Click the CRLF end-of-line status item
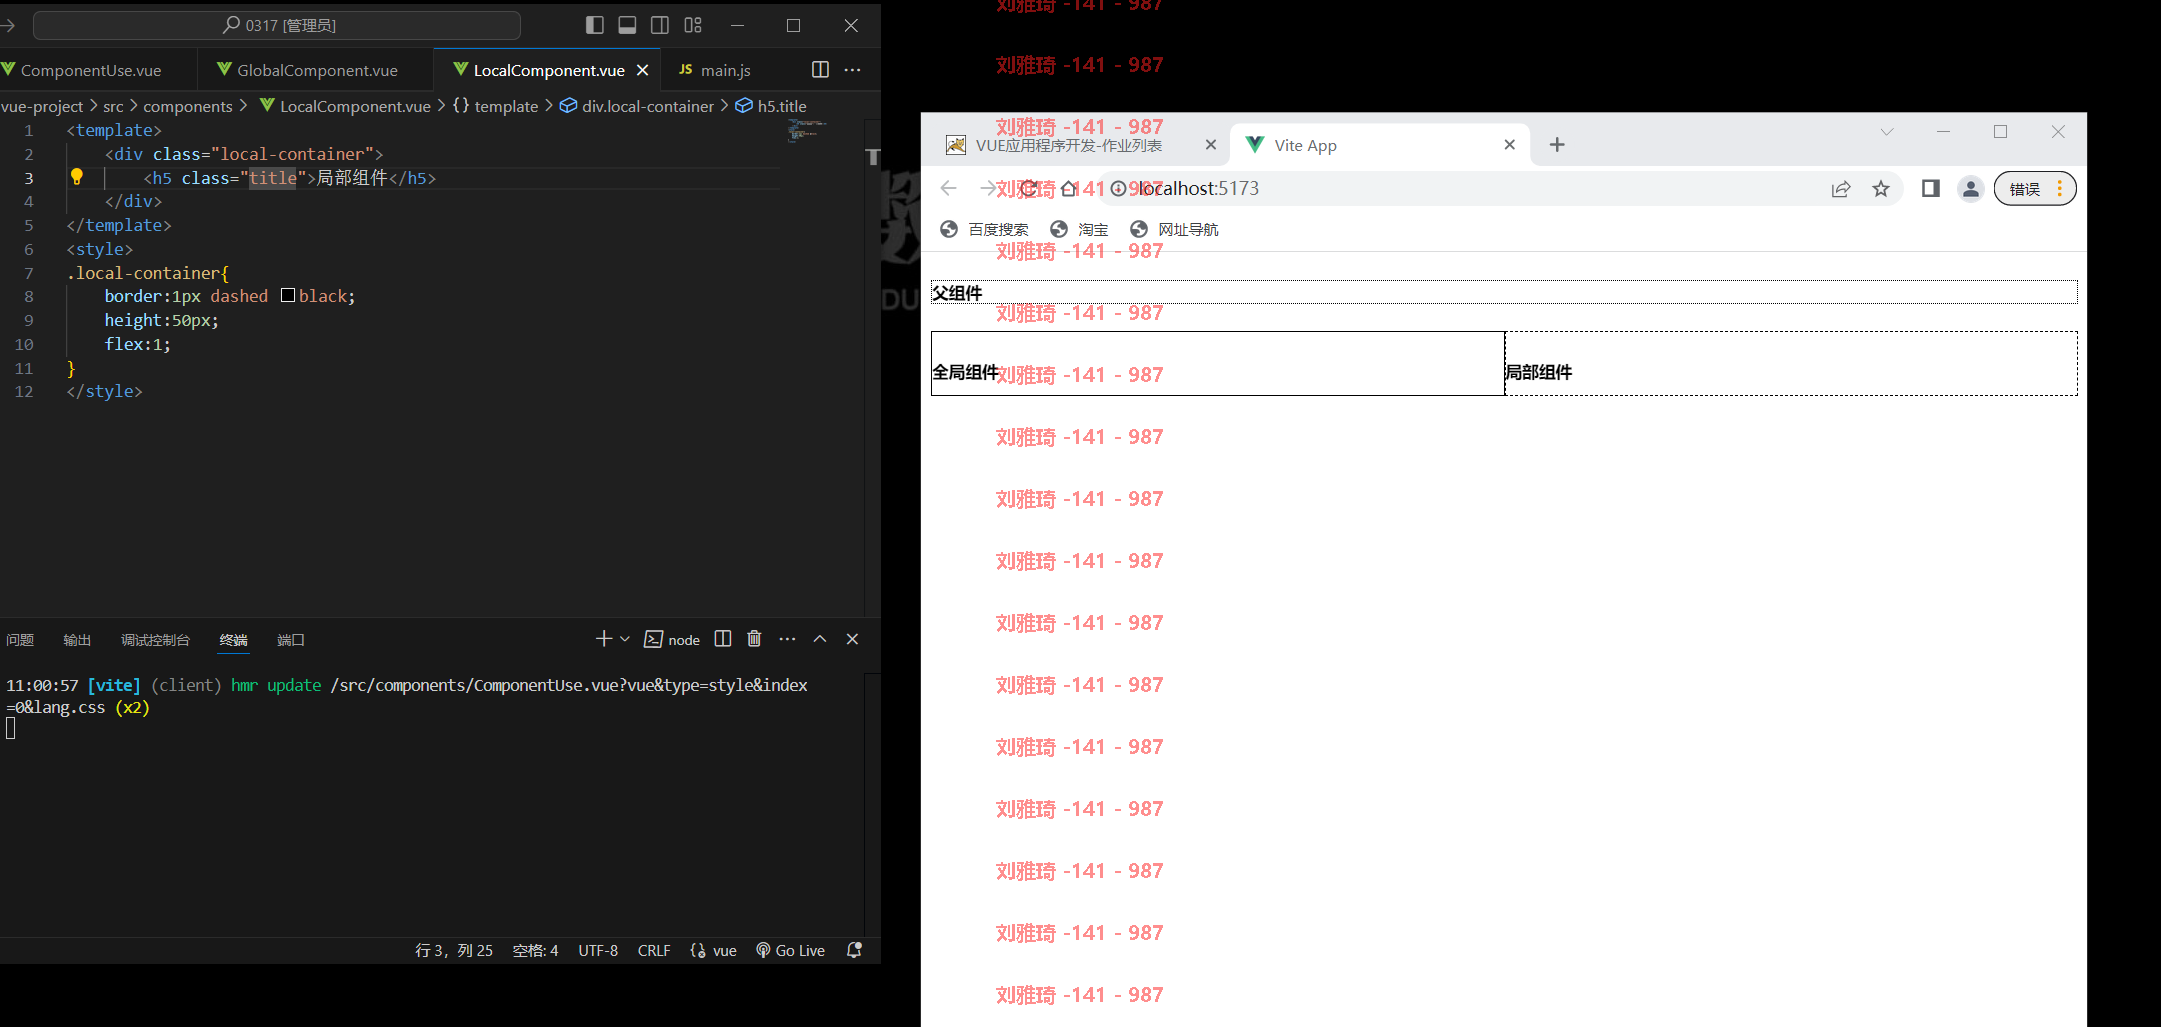The width and height of the screenshot is (2161, 1027). tap(654, 950)
